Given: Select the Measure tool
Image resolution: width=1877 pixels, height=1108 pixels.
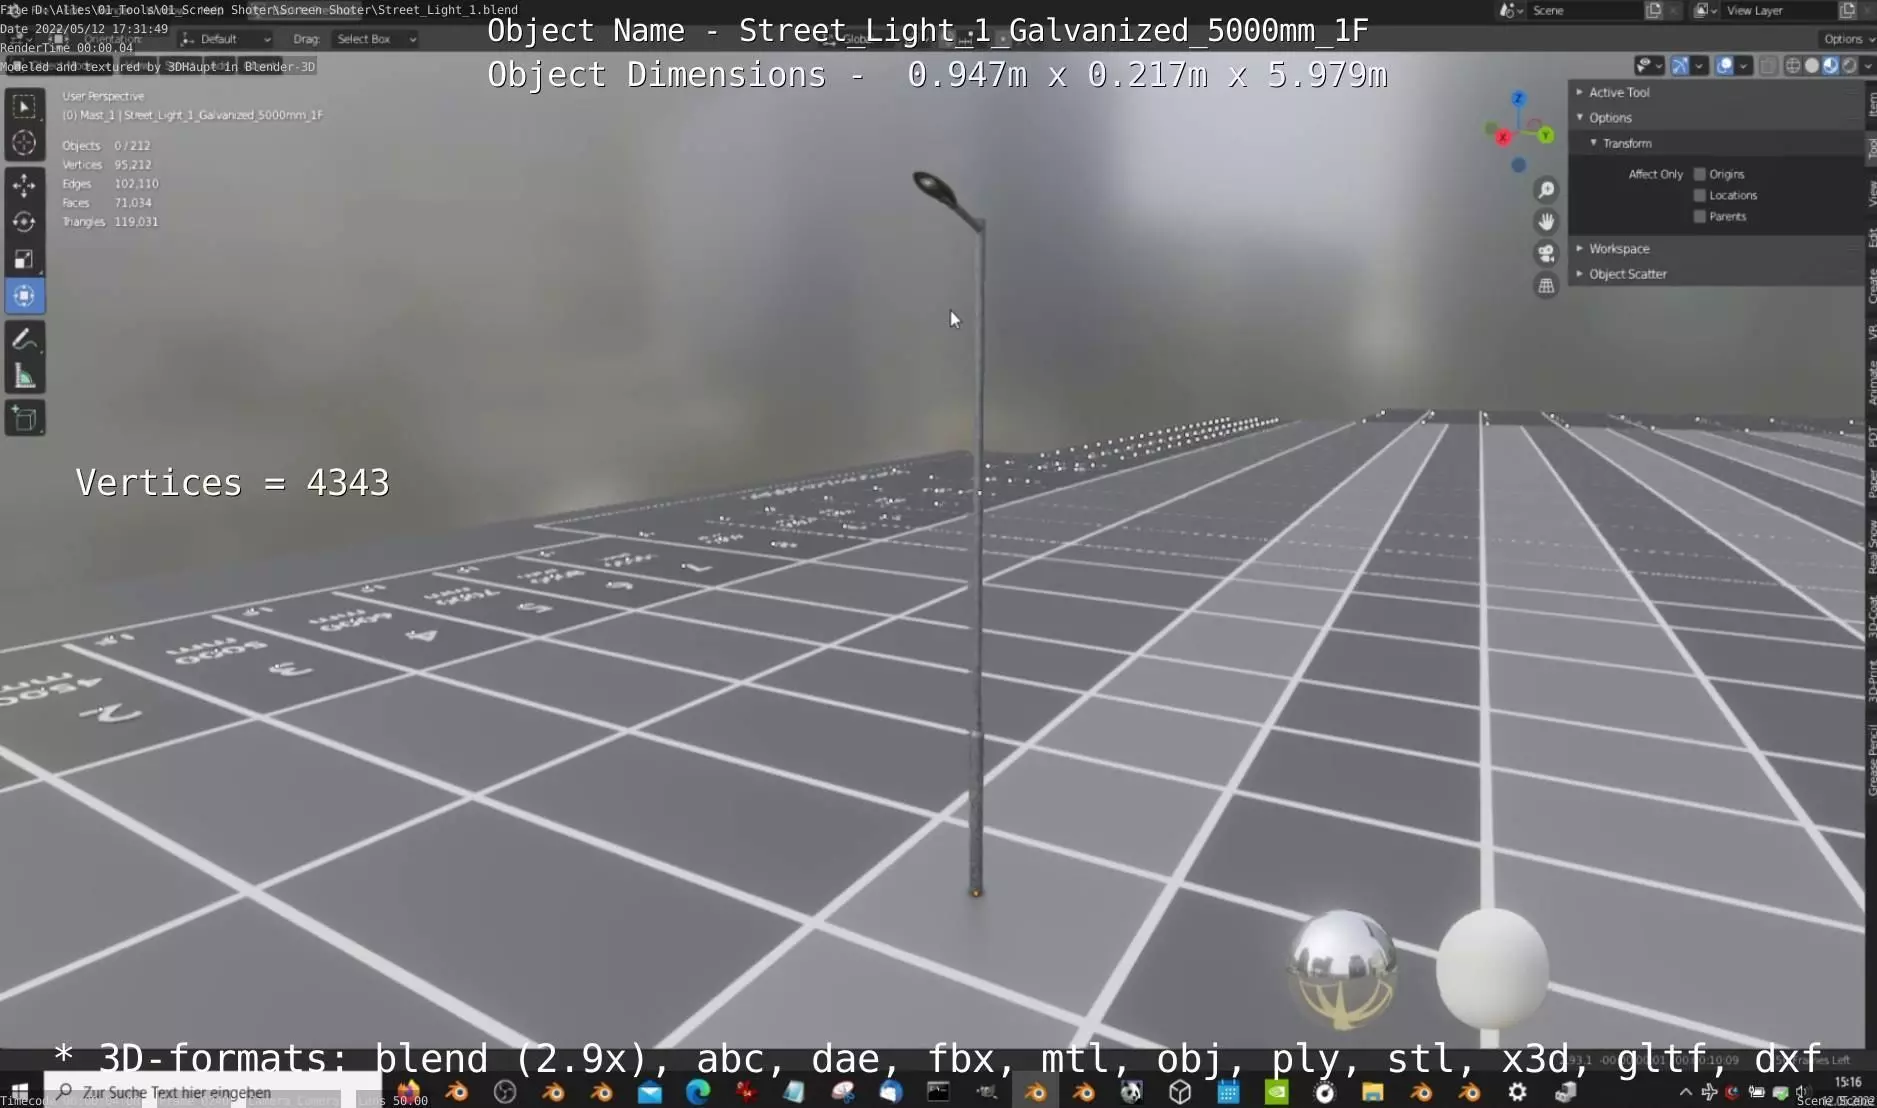Looking at the screenshot, I should (x=24, y=377).
